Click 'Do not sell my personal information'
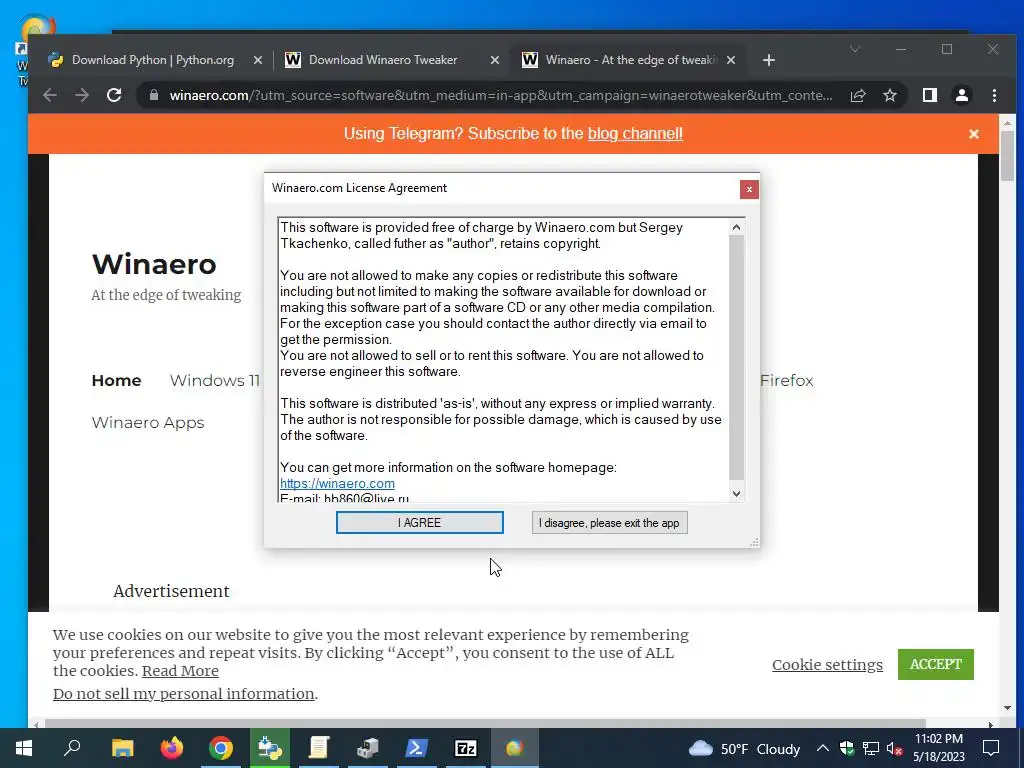The height and width of the screenshot is (768, 1024). pyautogui.click(x=184, y=694)
